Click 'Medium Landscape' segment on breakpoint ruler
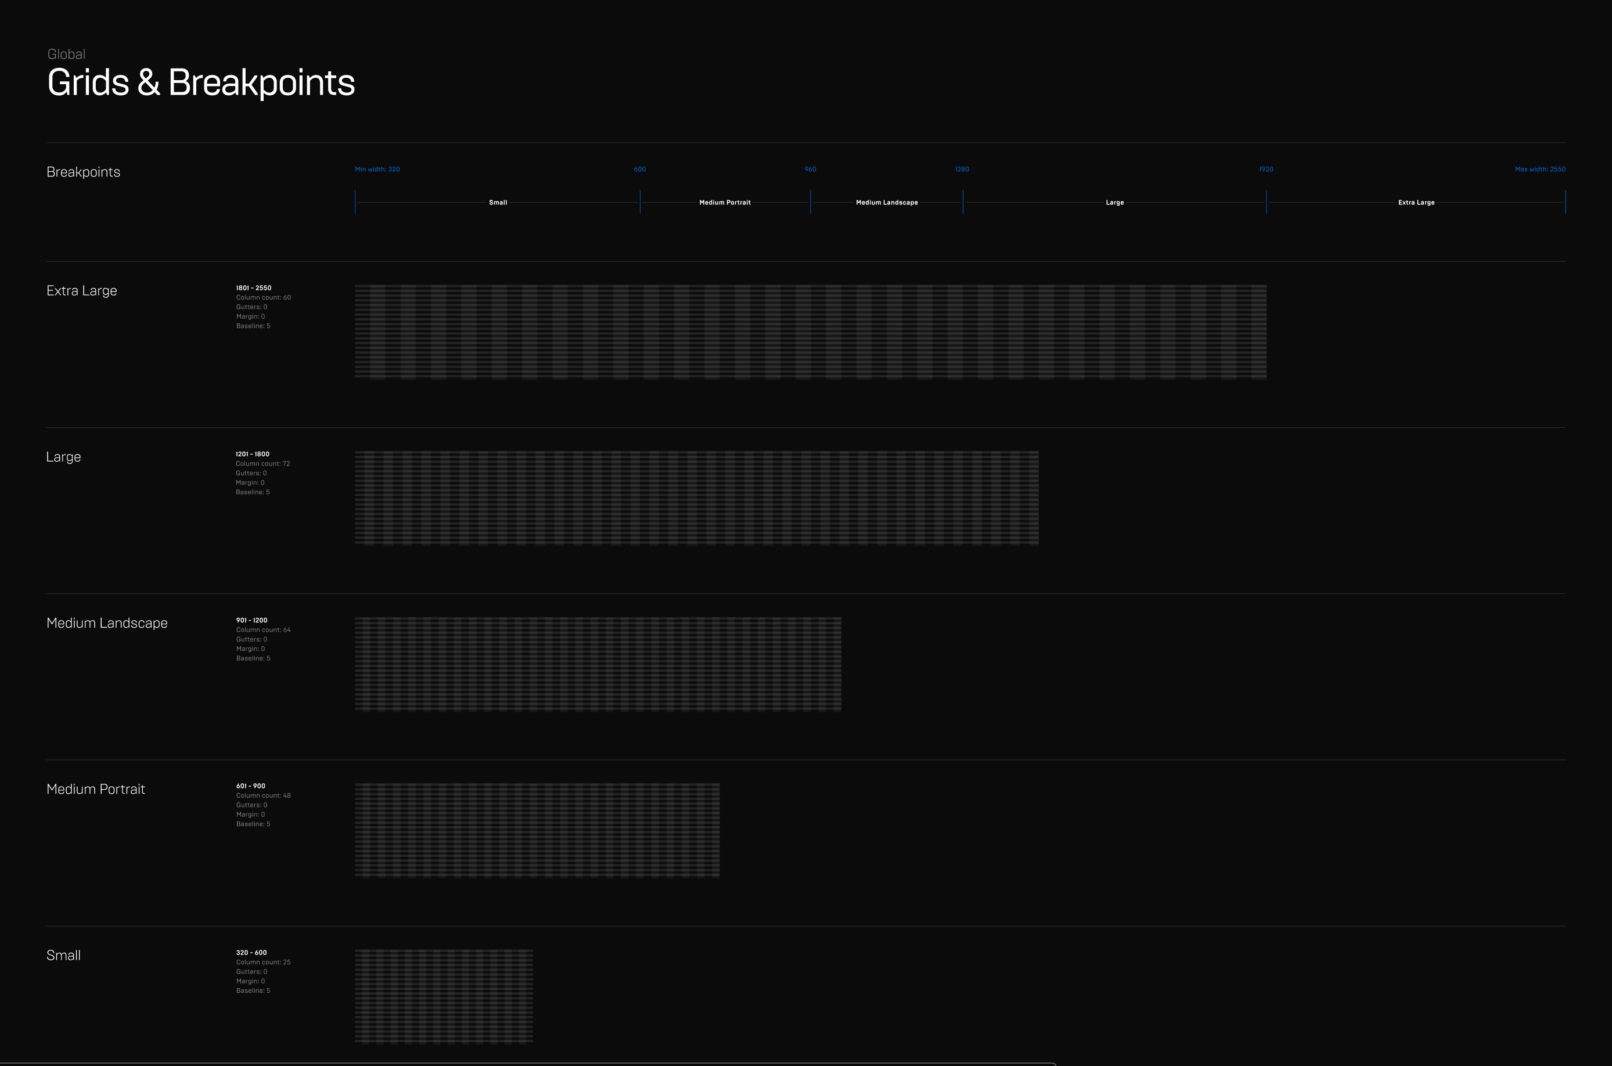Screen dimensions: 1612x1066 tap(887, 202)
